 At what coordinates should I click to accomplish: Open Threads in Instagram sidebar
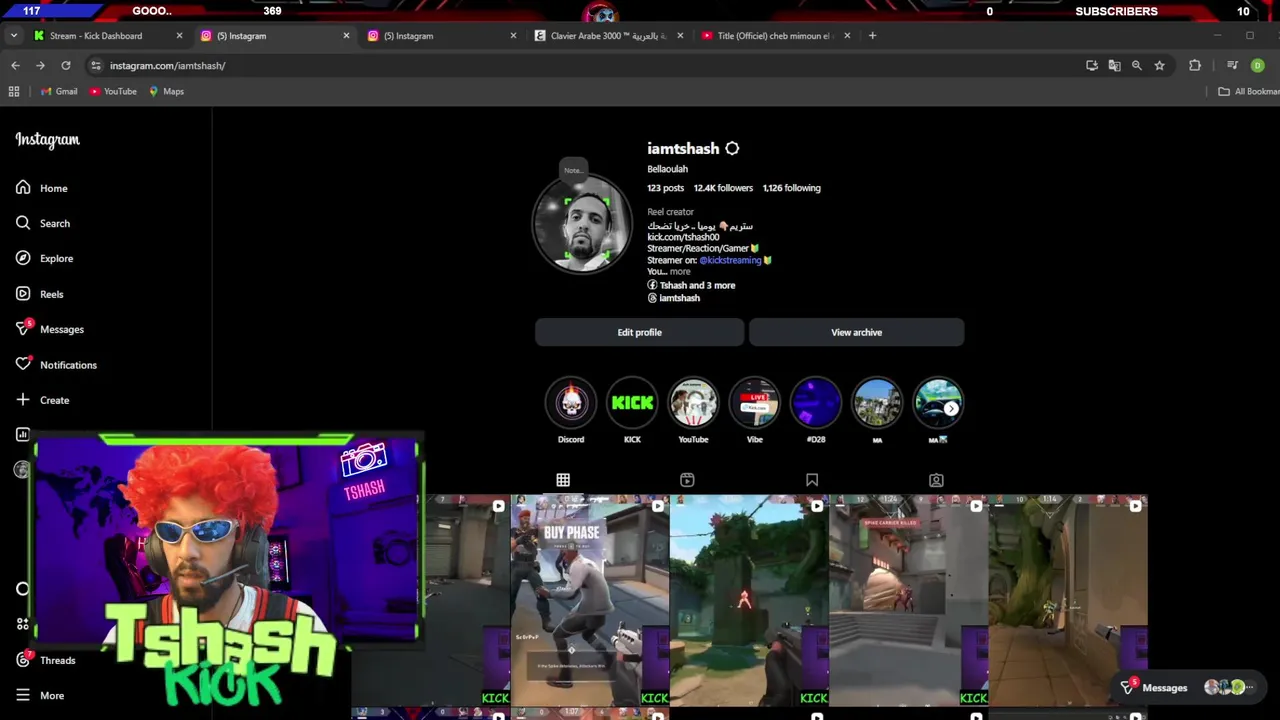coord(45,660)
